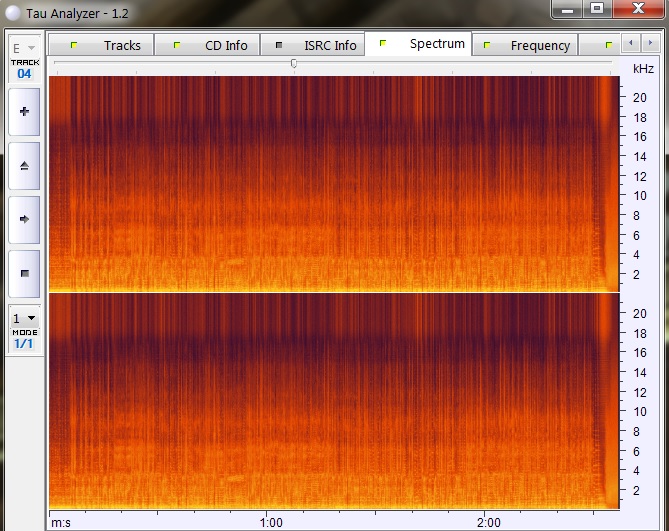Click the plus button in the left sidebar
The image size is (669, 531).
[x=23, y=112]
